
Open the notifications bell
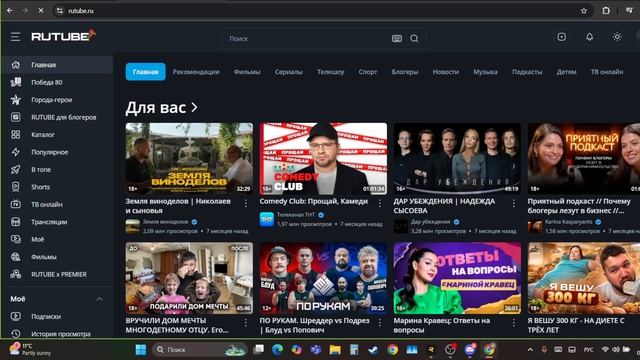[589, 37]
